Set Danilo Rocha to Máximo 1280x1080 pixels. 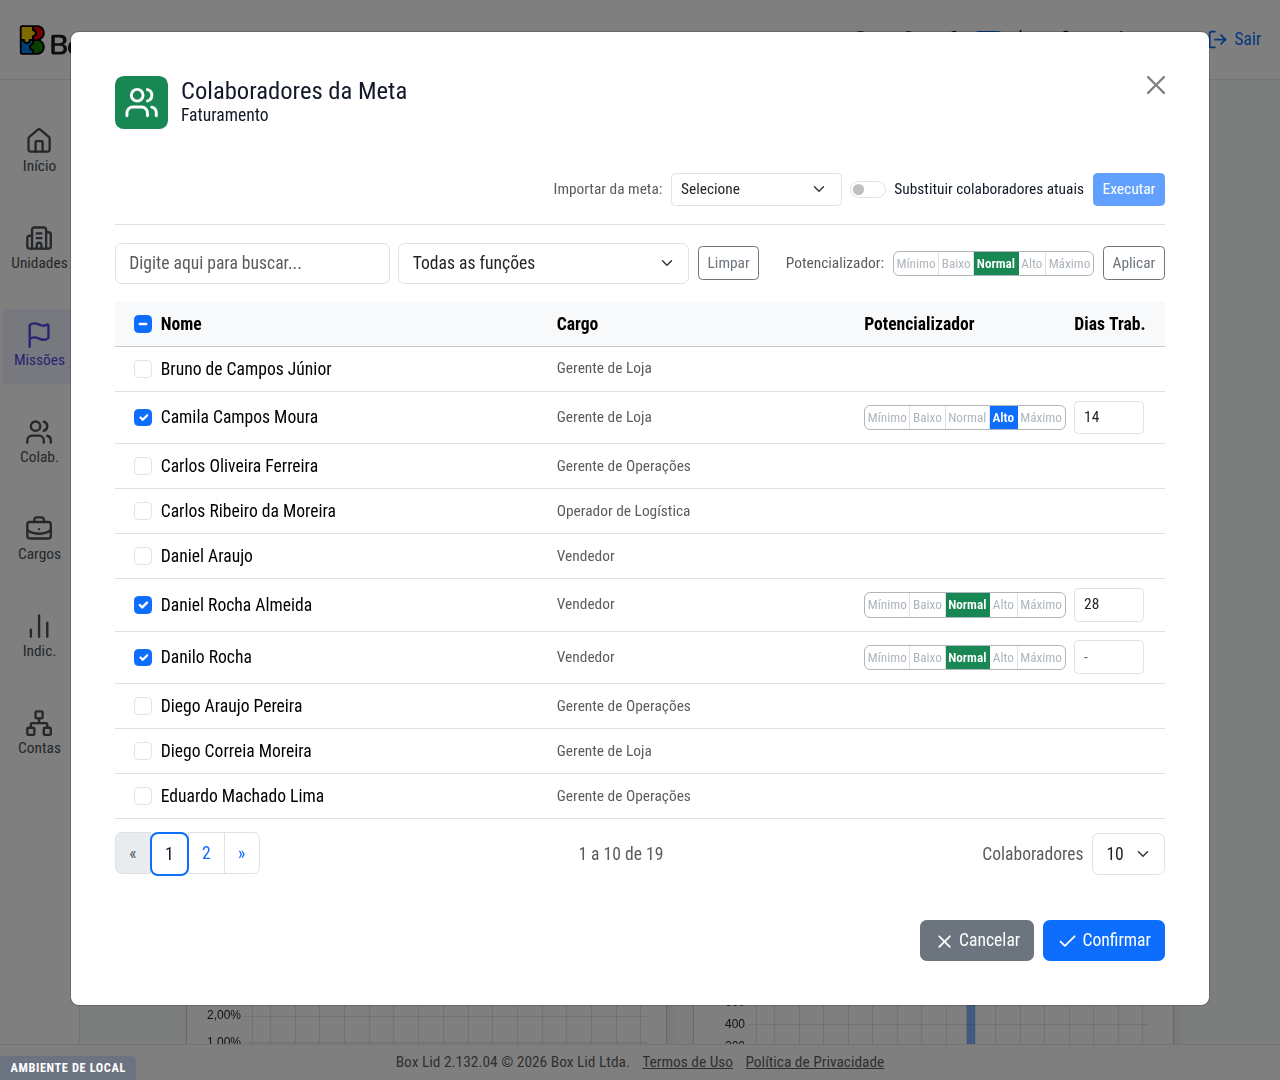coord(1041,658)
